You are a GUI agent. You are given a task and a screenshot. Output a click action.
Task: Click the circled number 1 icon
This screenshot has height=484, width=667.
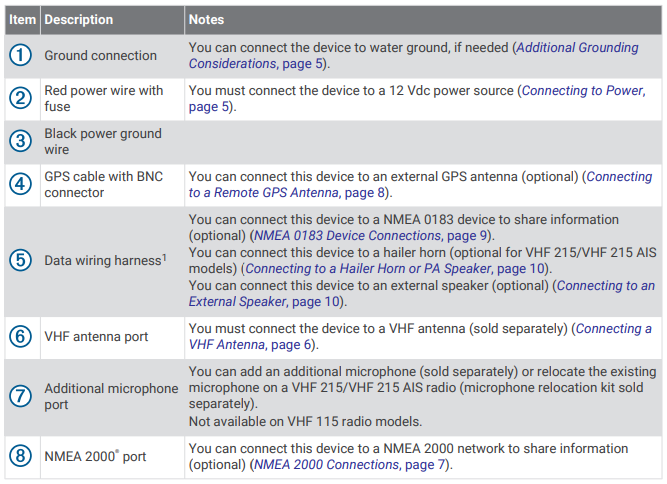22,56
